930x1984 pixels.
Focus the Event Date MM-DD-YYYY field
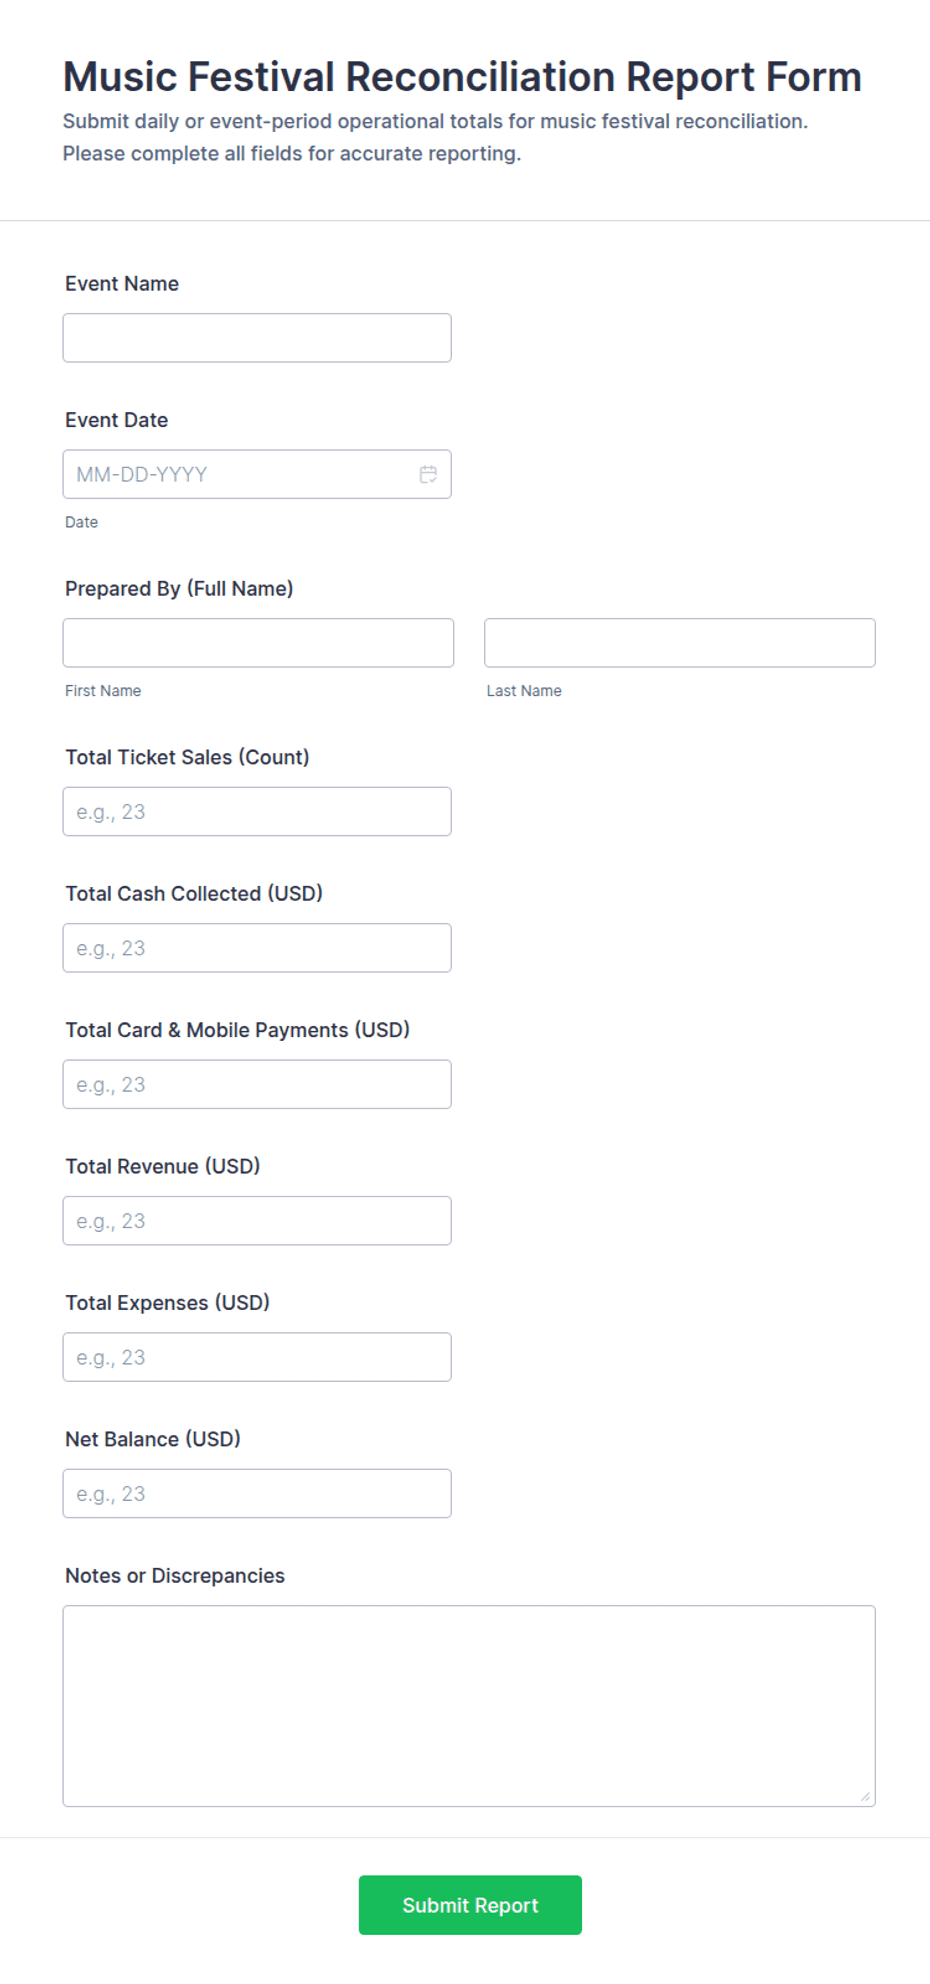(257, 474)
